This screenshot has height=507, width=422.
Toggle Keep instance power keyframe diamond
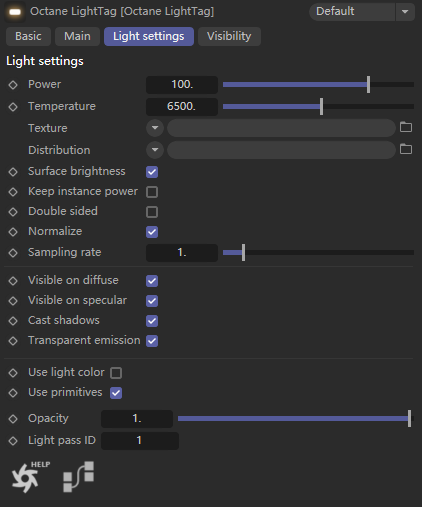coord(13,192)
